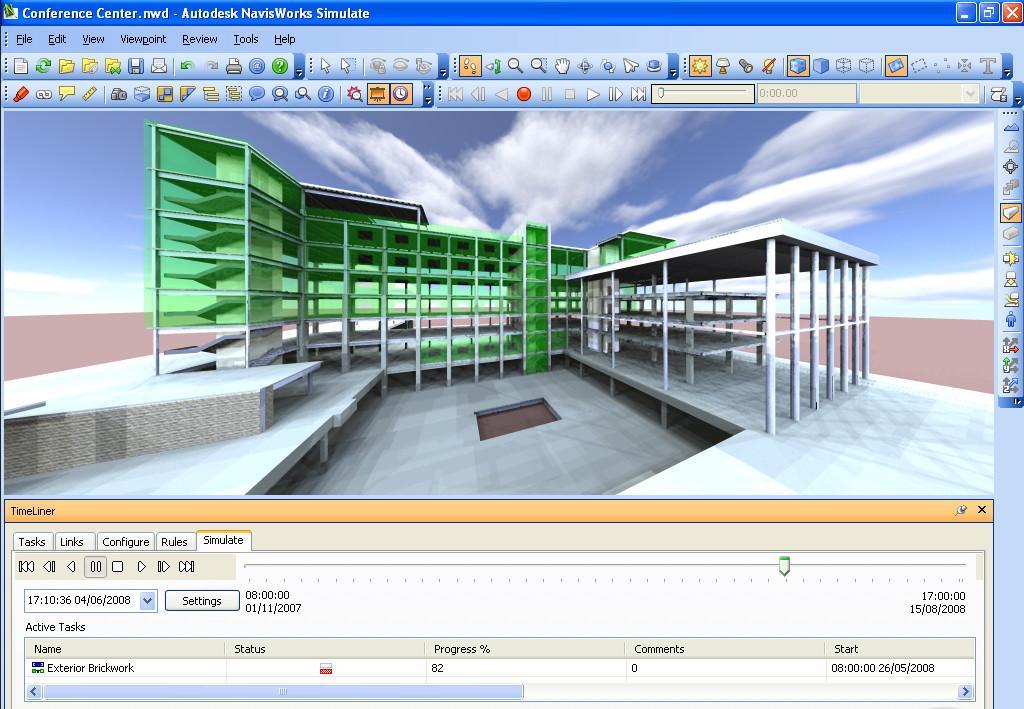This screenshot has height=709, width=1024.
Task: Click the simulation timeline slider handle
Action: 783,566
